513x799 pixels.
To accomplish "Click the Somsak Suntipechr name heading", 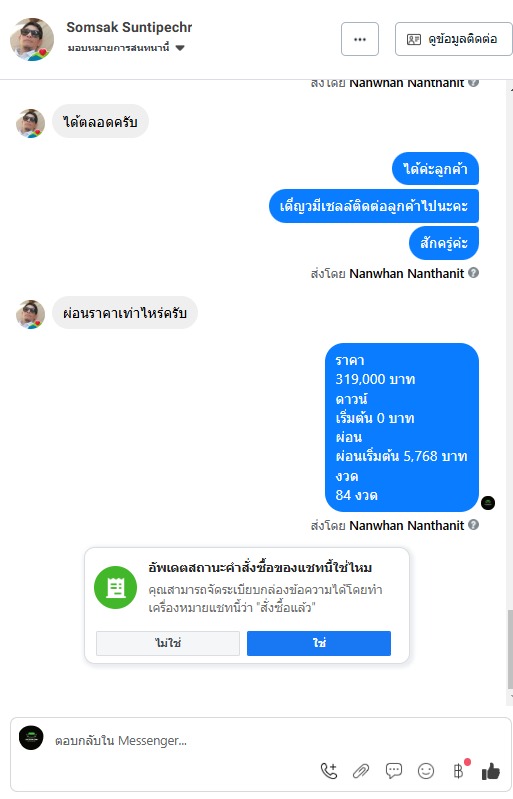I will click(x=129, y=27).
